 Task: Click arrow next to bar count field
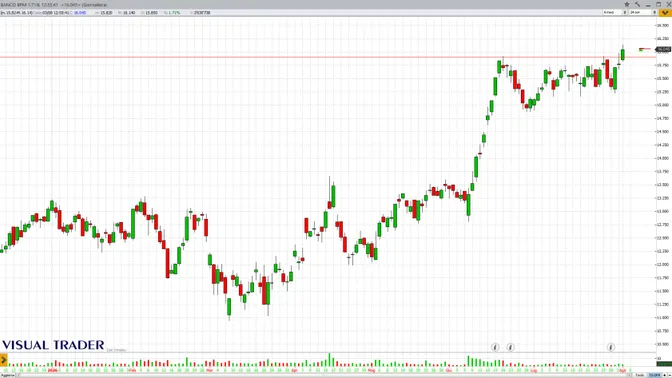(654, 12)
